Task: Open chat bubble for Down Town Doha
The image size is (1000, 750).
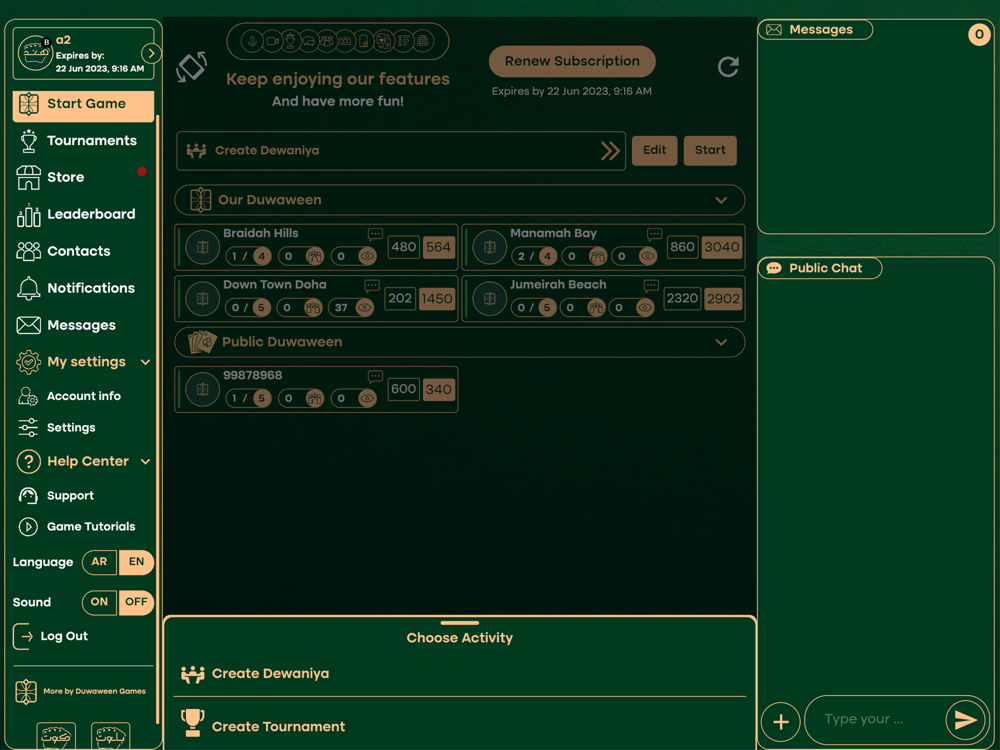Action: pos(372,285)
